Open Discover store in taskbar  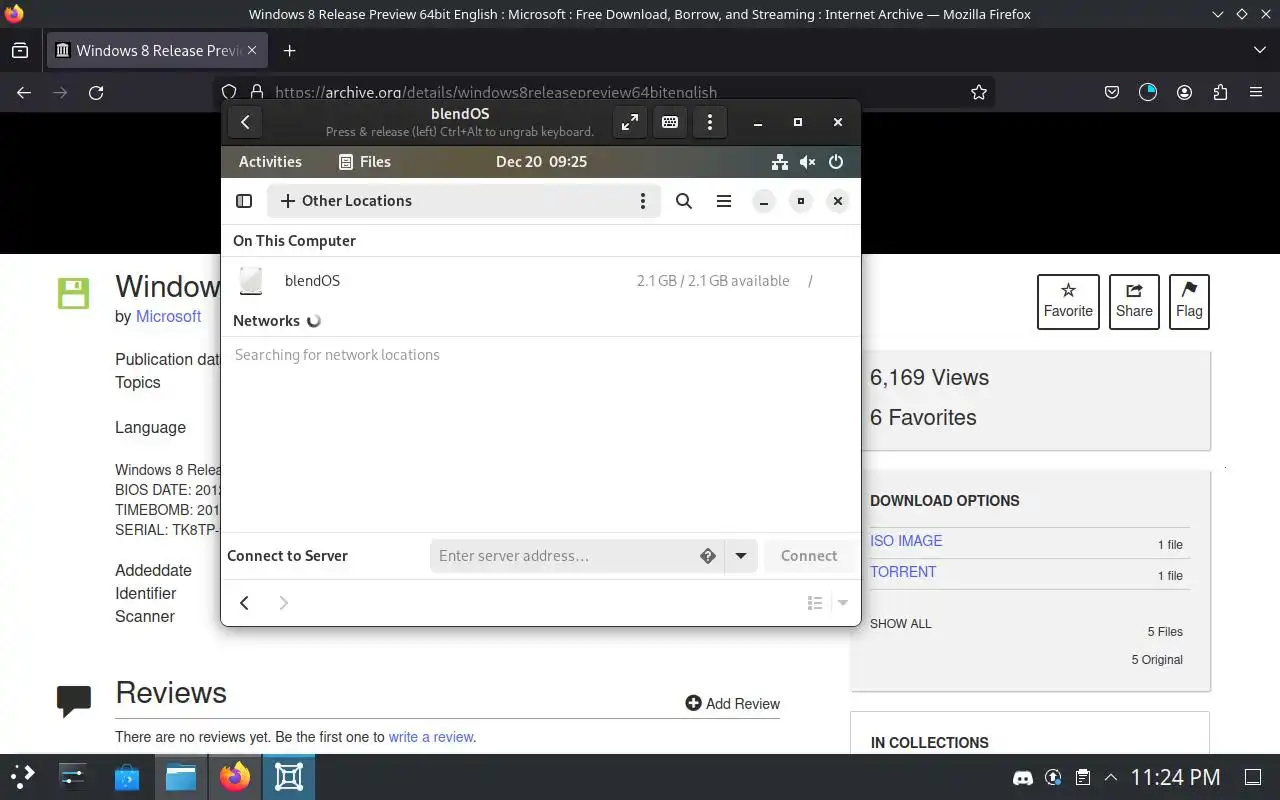click(127, 777)
